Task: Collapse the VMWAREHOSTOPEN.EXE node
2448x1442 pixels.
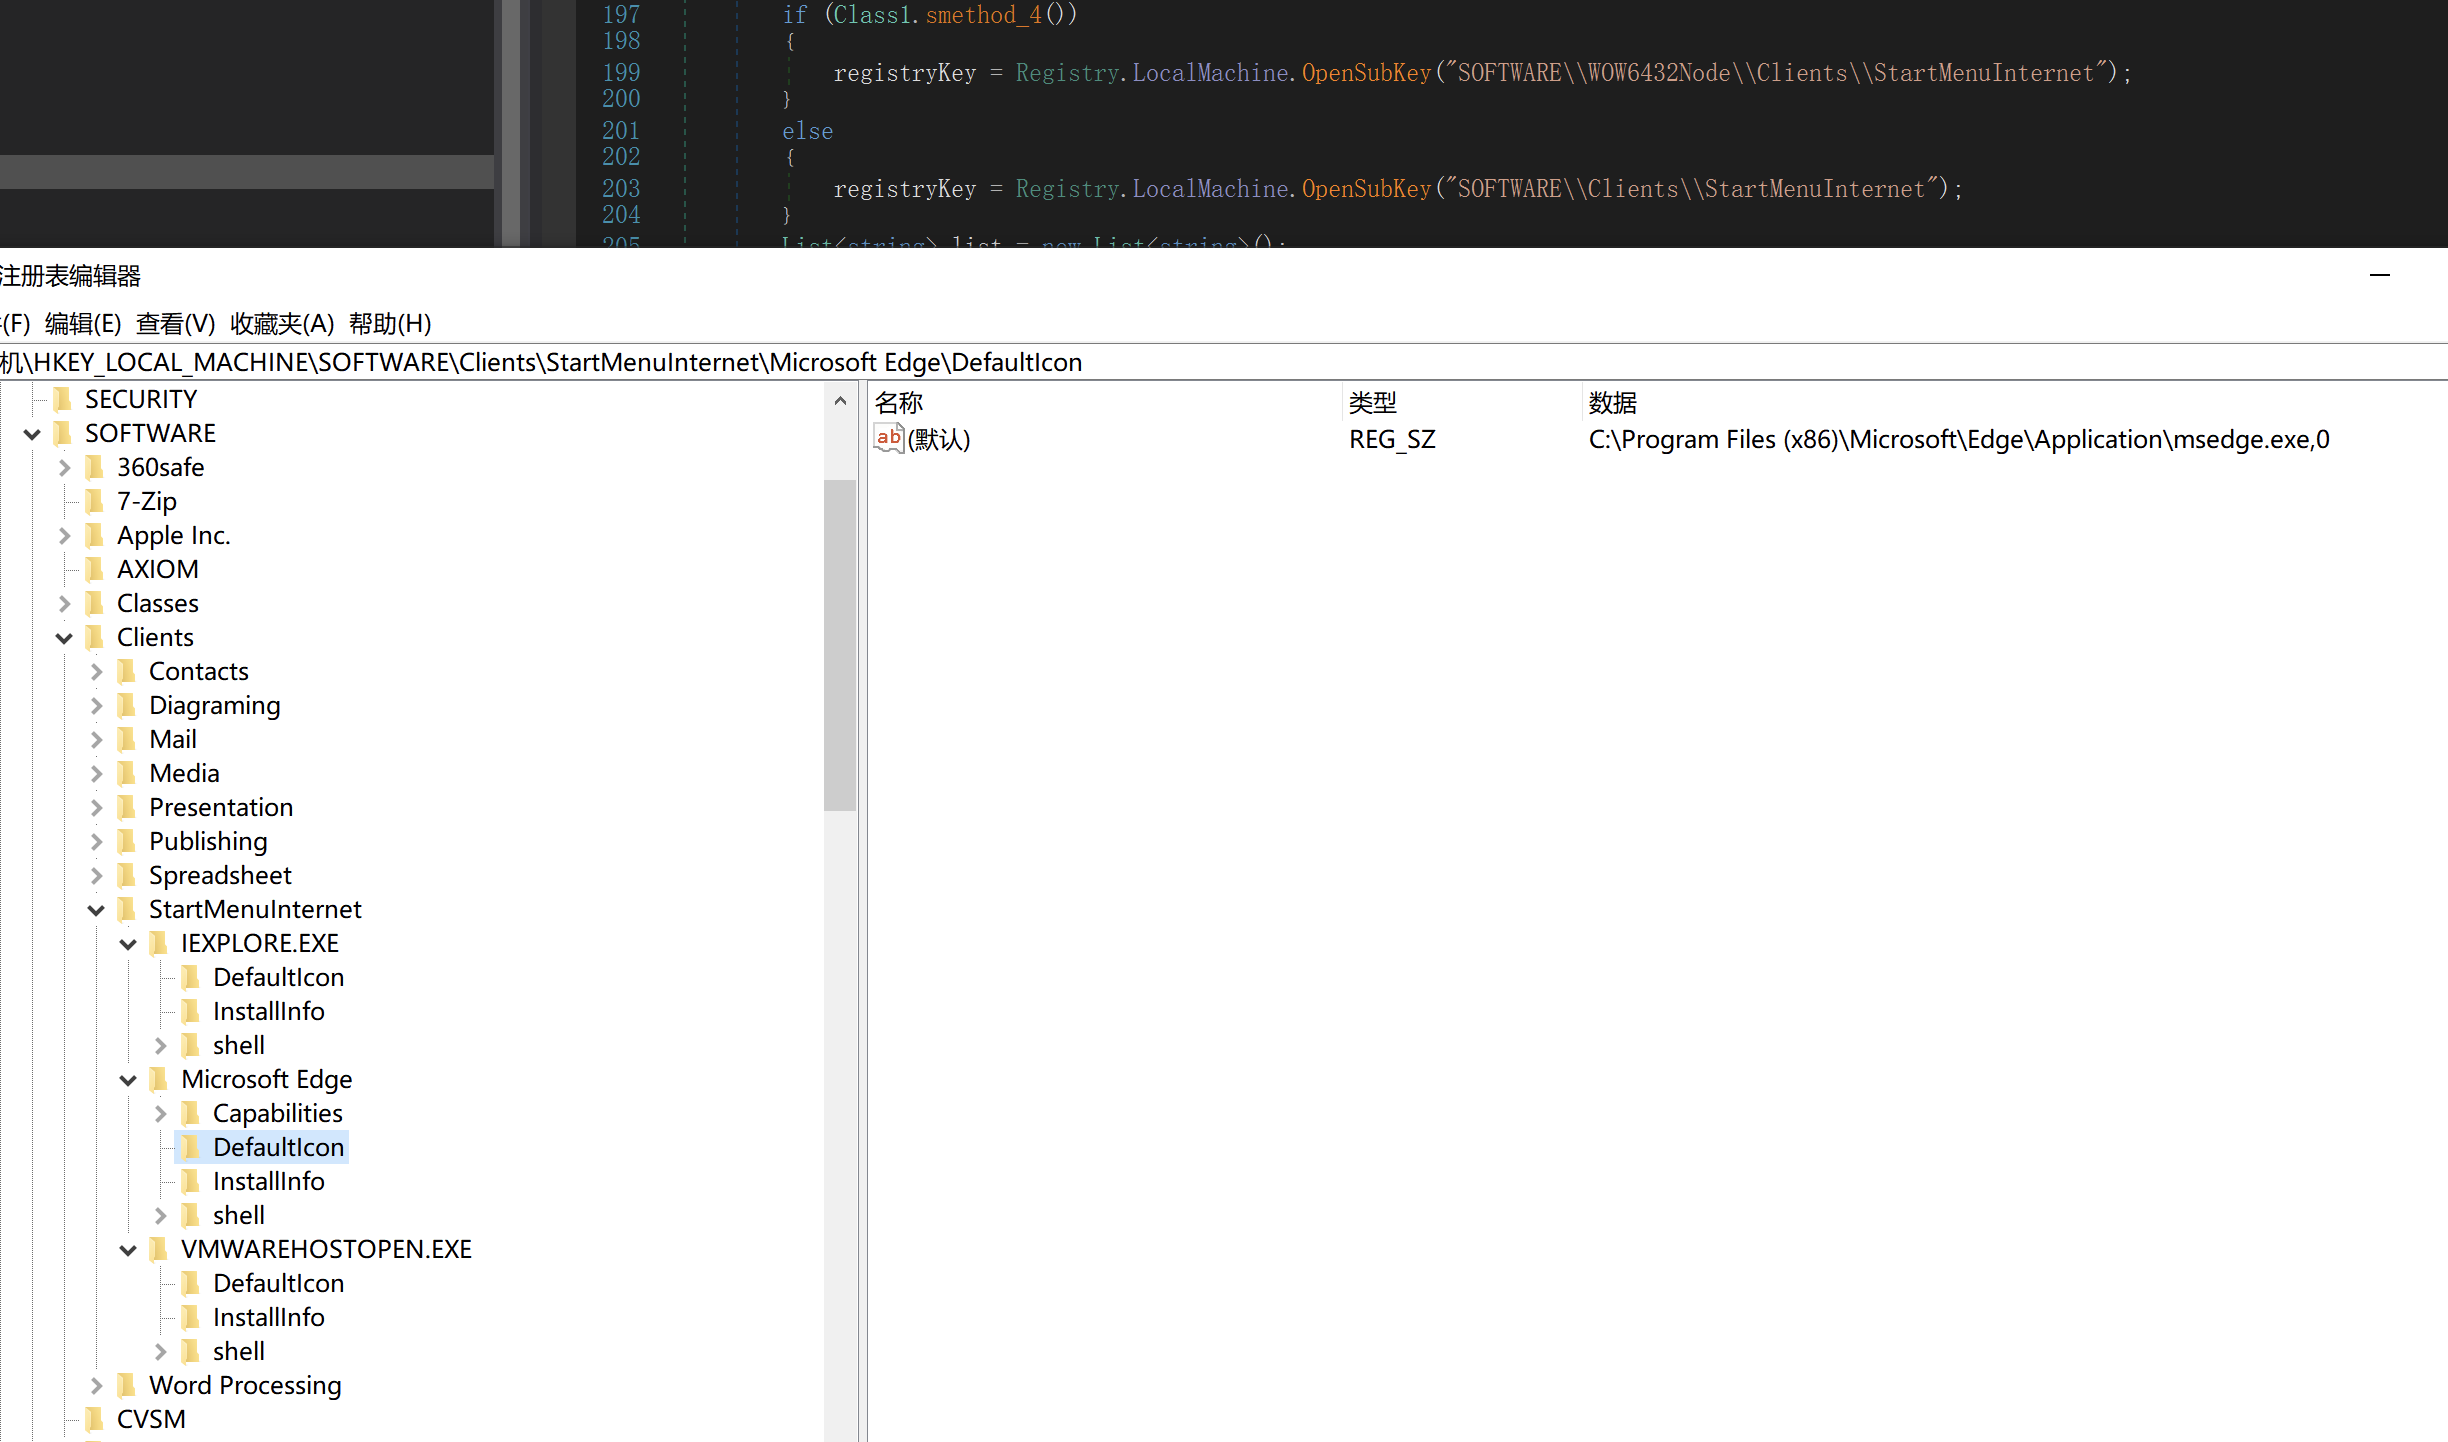Action: tap(128, 1250)
